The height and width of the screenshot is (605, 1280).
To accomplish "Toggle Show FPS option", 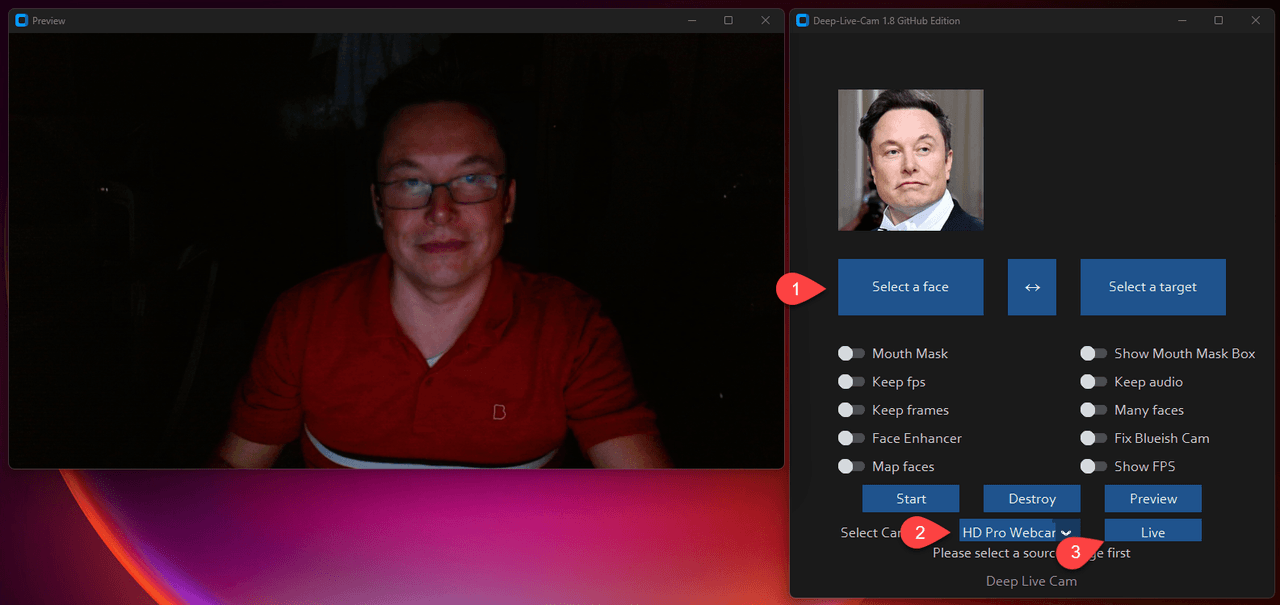I will [x=1094, y=466].
